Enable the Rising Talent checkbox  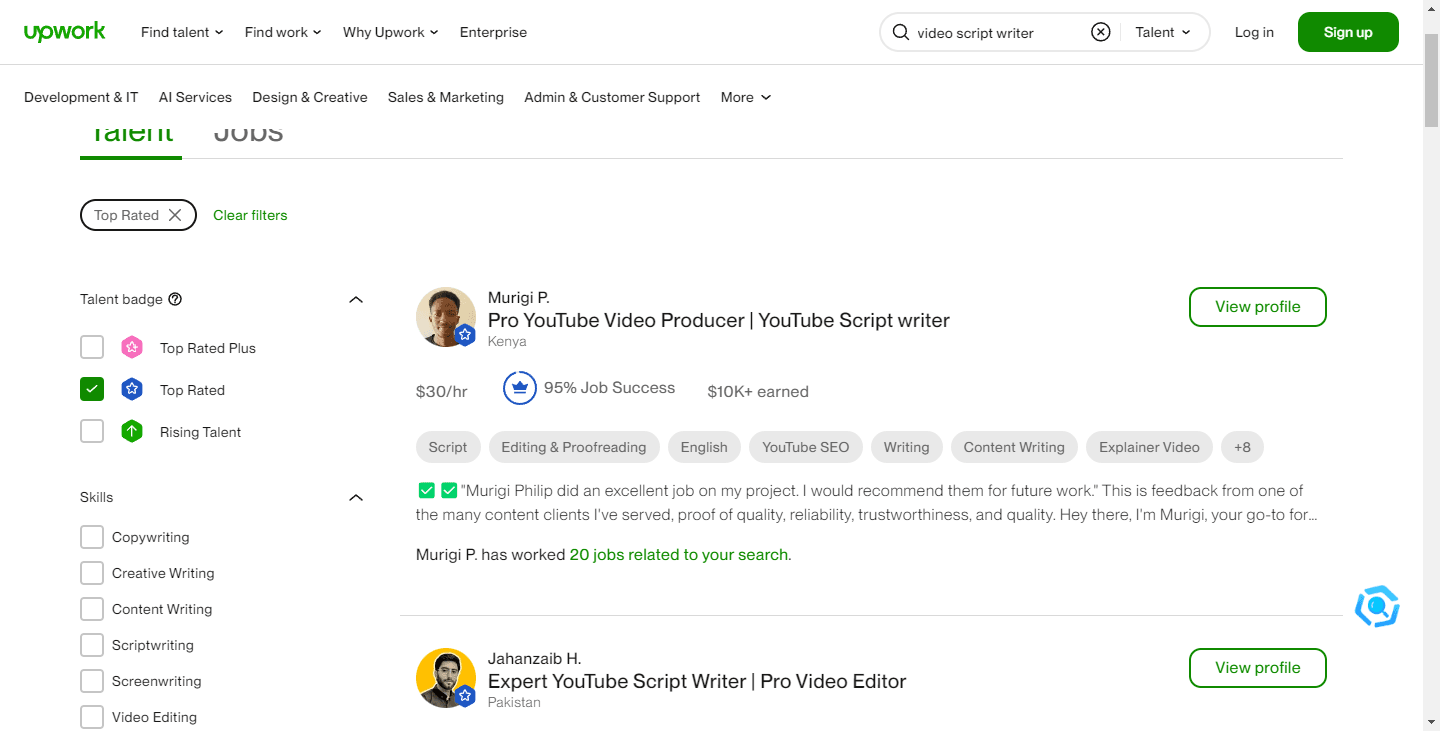(x=92, y=431)
